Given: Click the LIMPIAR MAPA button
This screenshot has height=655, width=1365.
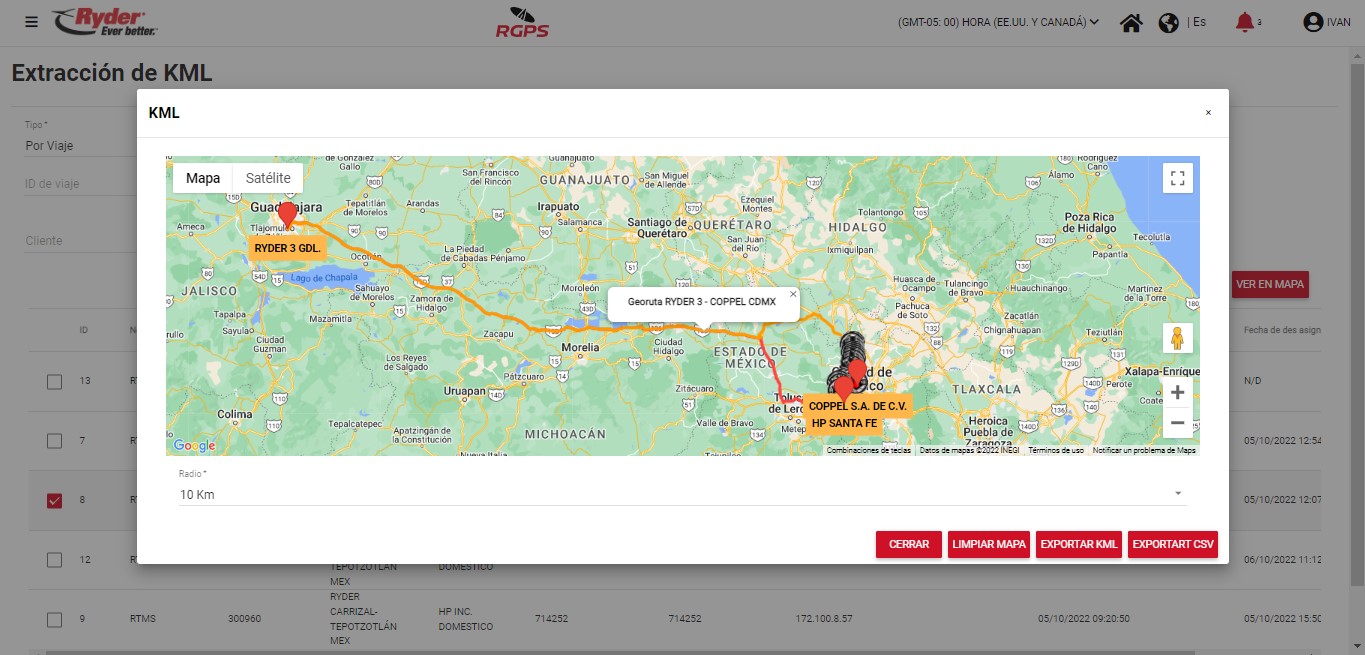Looking at the screenshot, I should click(988, 544).
